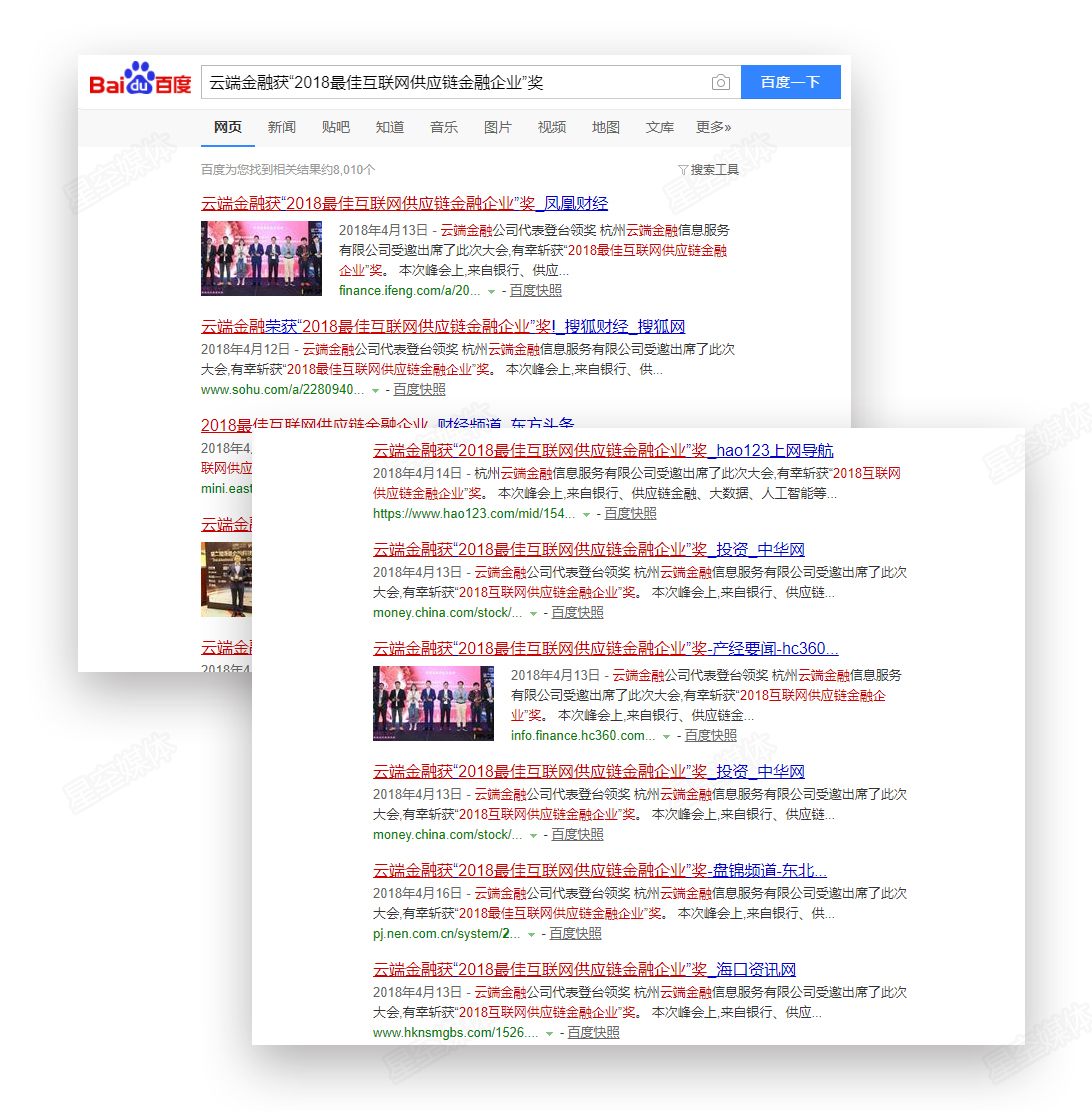1092x1111 pixels.
Task: Click the pj.nen.com.cn/system/2... URL
Action: pos(446,934)
